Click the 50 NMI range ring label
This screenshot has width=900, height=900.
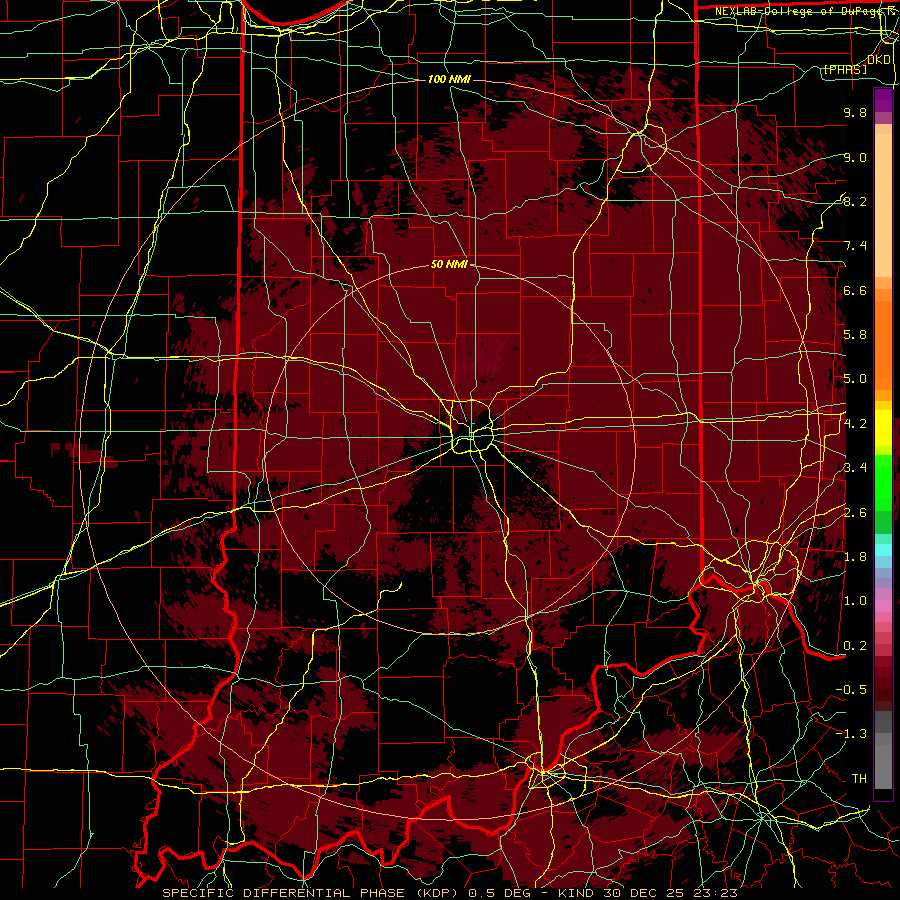(449, 264)
